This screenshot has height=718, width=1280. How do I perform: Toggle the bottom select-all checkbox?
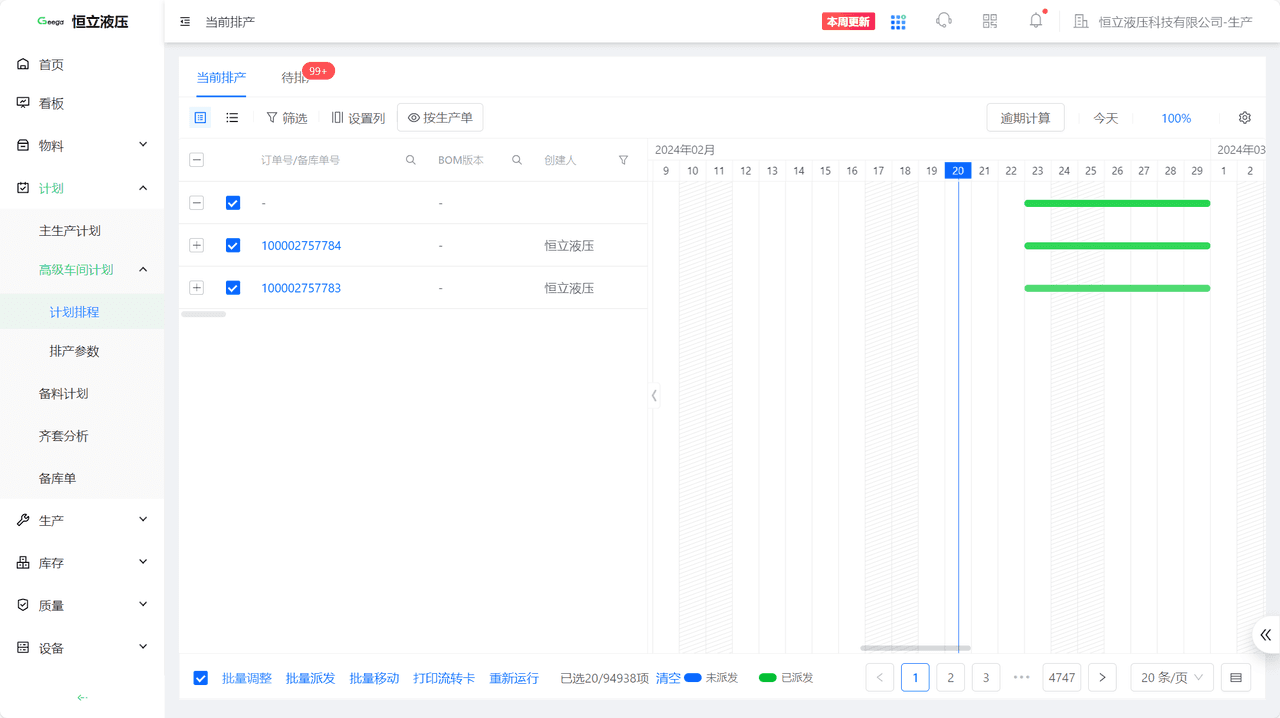(201, 678)
